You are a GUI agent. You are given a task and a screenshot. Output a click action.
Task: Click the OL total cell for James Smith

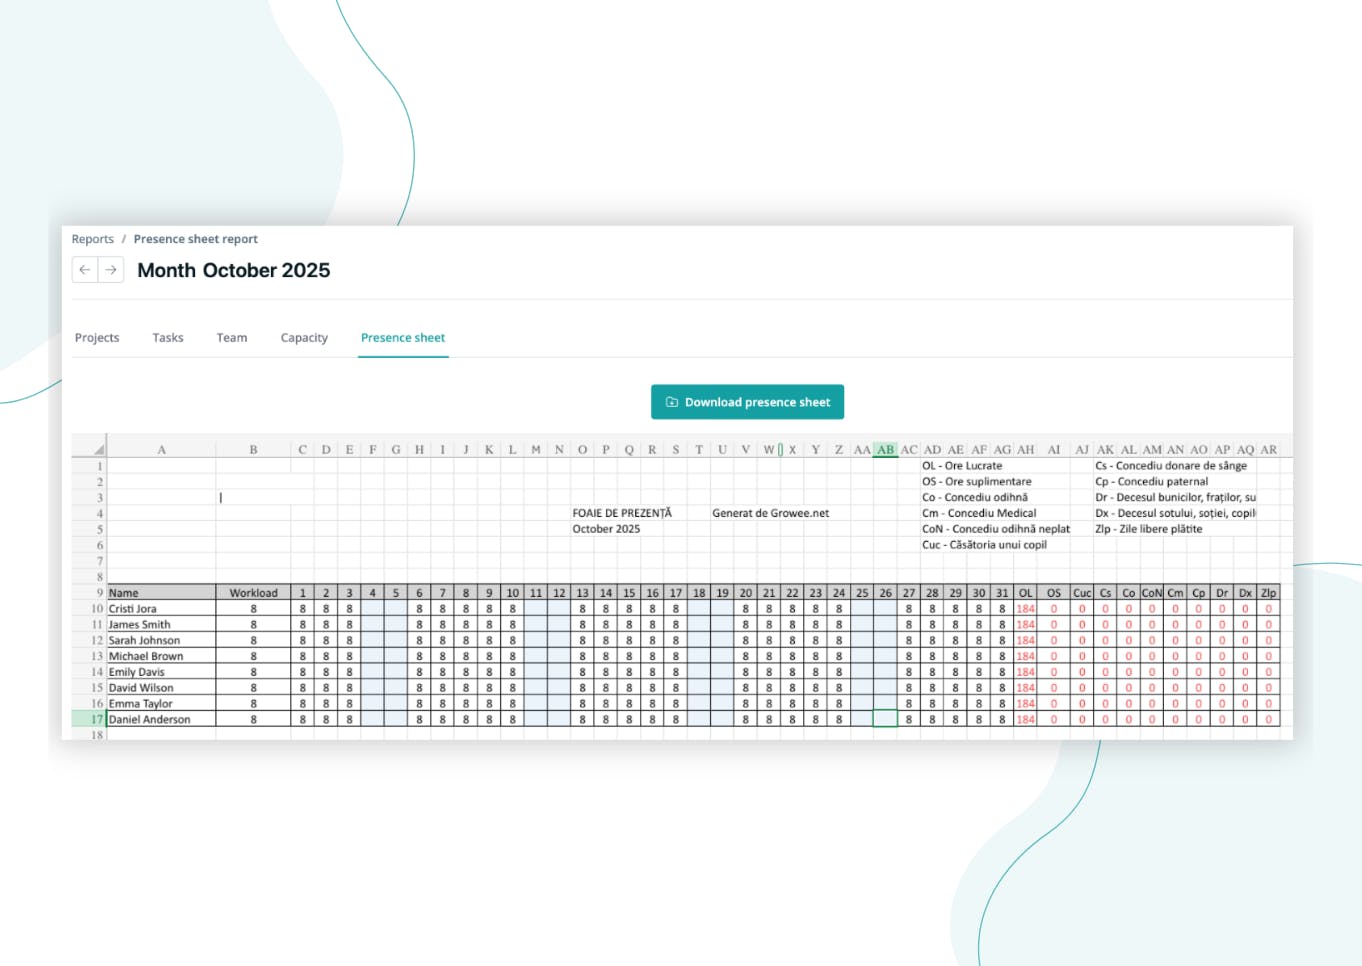pos(1024,624)
